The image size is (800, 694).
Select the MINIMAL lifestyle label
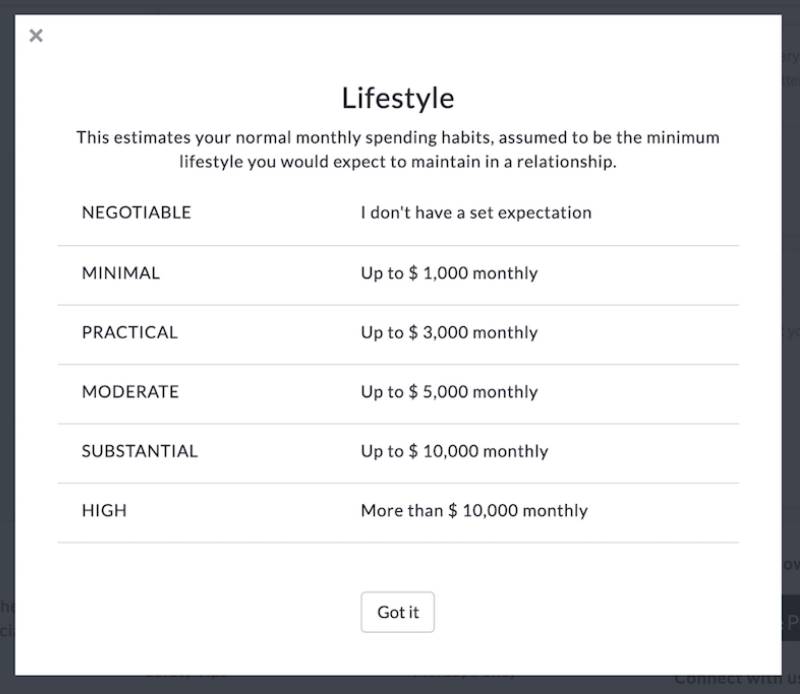click(x=121, y=272)
